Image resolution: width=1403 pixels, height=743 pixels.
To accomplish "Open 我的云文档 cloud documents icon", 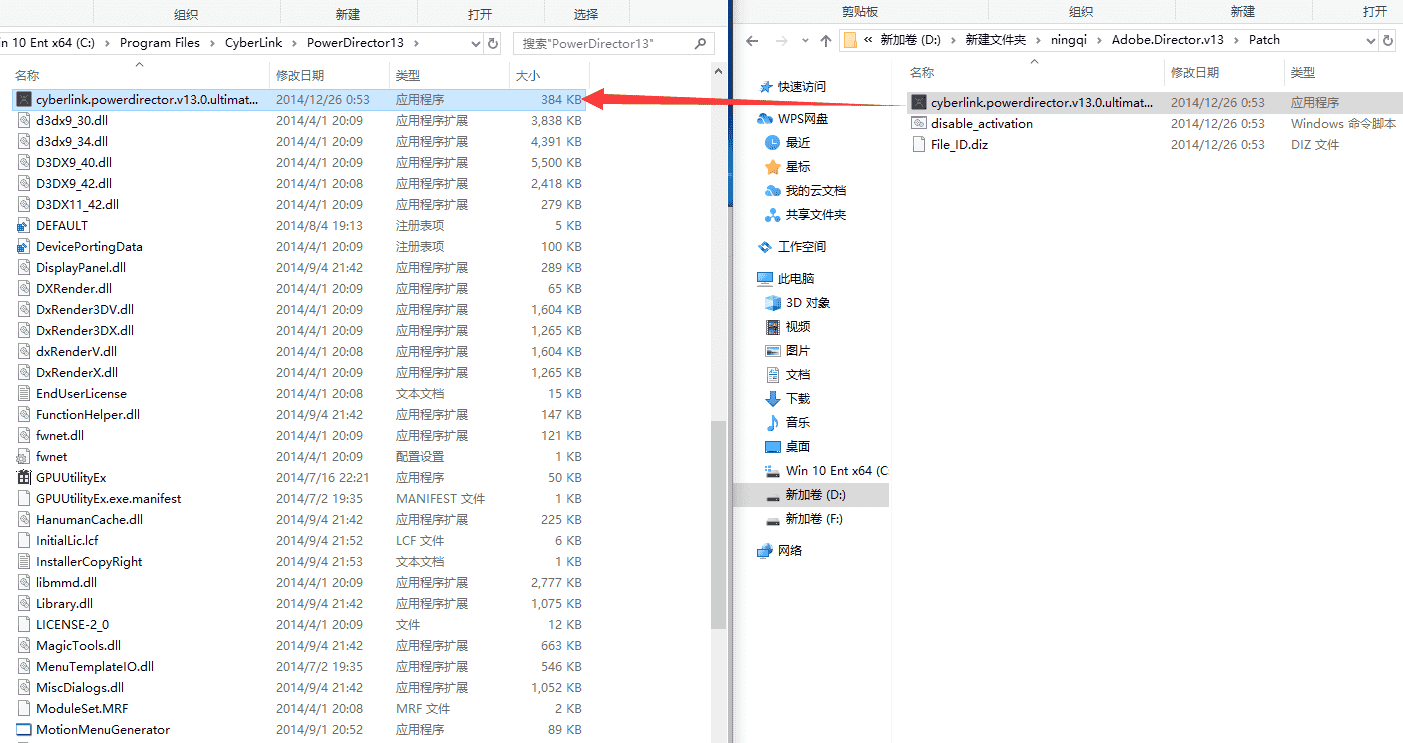I will (772, 191).
